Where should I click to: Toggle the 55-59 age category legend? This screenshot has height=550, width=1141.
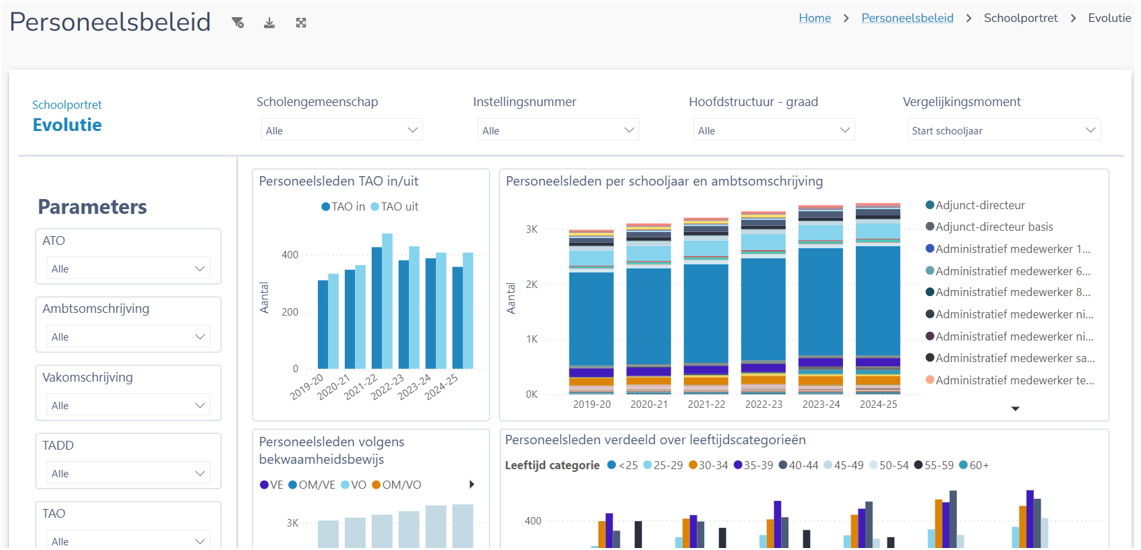pyautogui.click(x=919, y=465)
